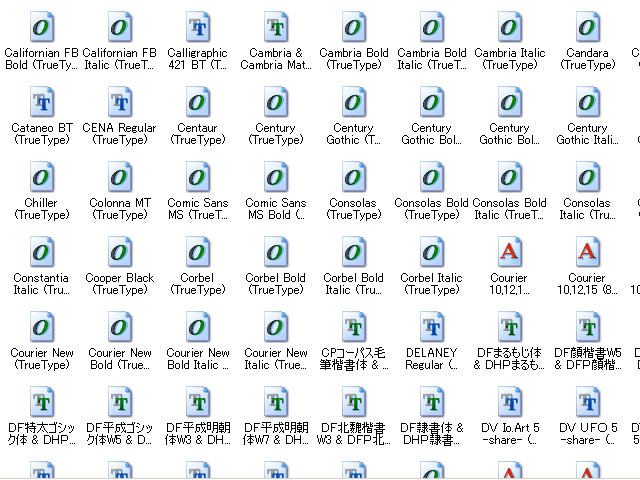Select the DF北魏楷書W3 font icon

(x=353, y=402)
